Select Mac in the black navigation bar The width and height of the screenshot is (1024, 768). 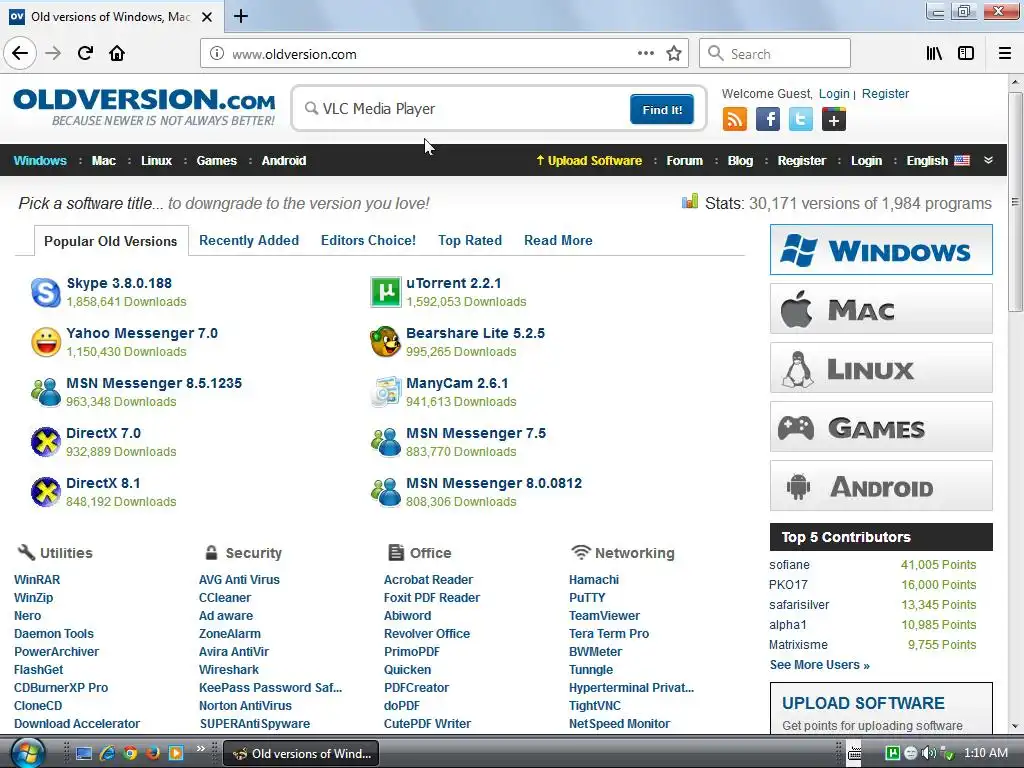click(104, 161)
